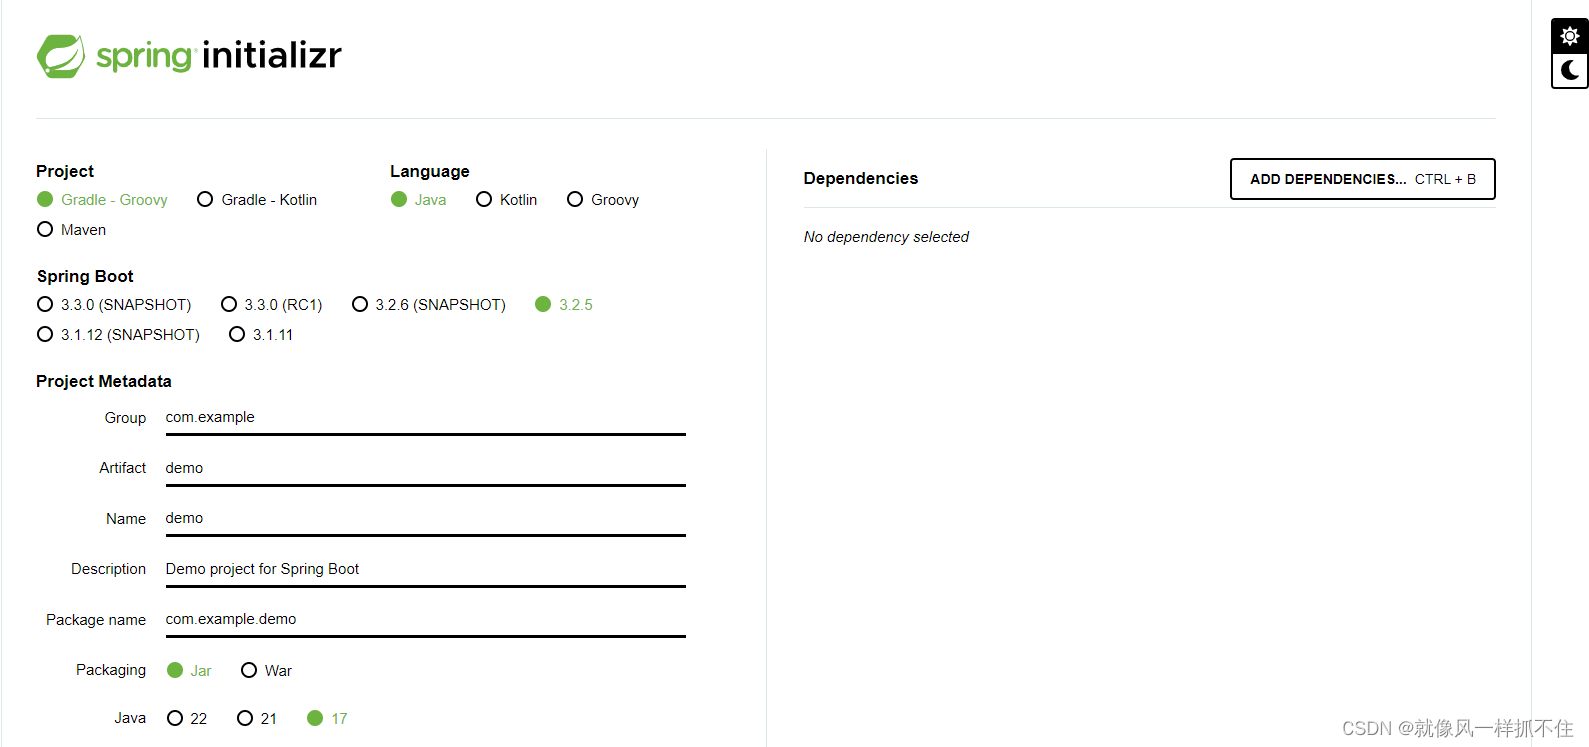Select Spring Boot version 3.1.11
Viewport: 1589px width, 747px height.
(261, 335)
